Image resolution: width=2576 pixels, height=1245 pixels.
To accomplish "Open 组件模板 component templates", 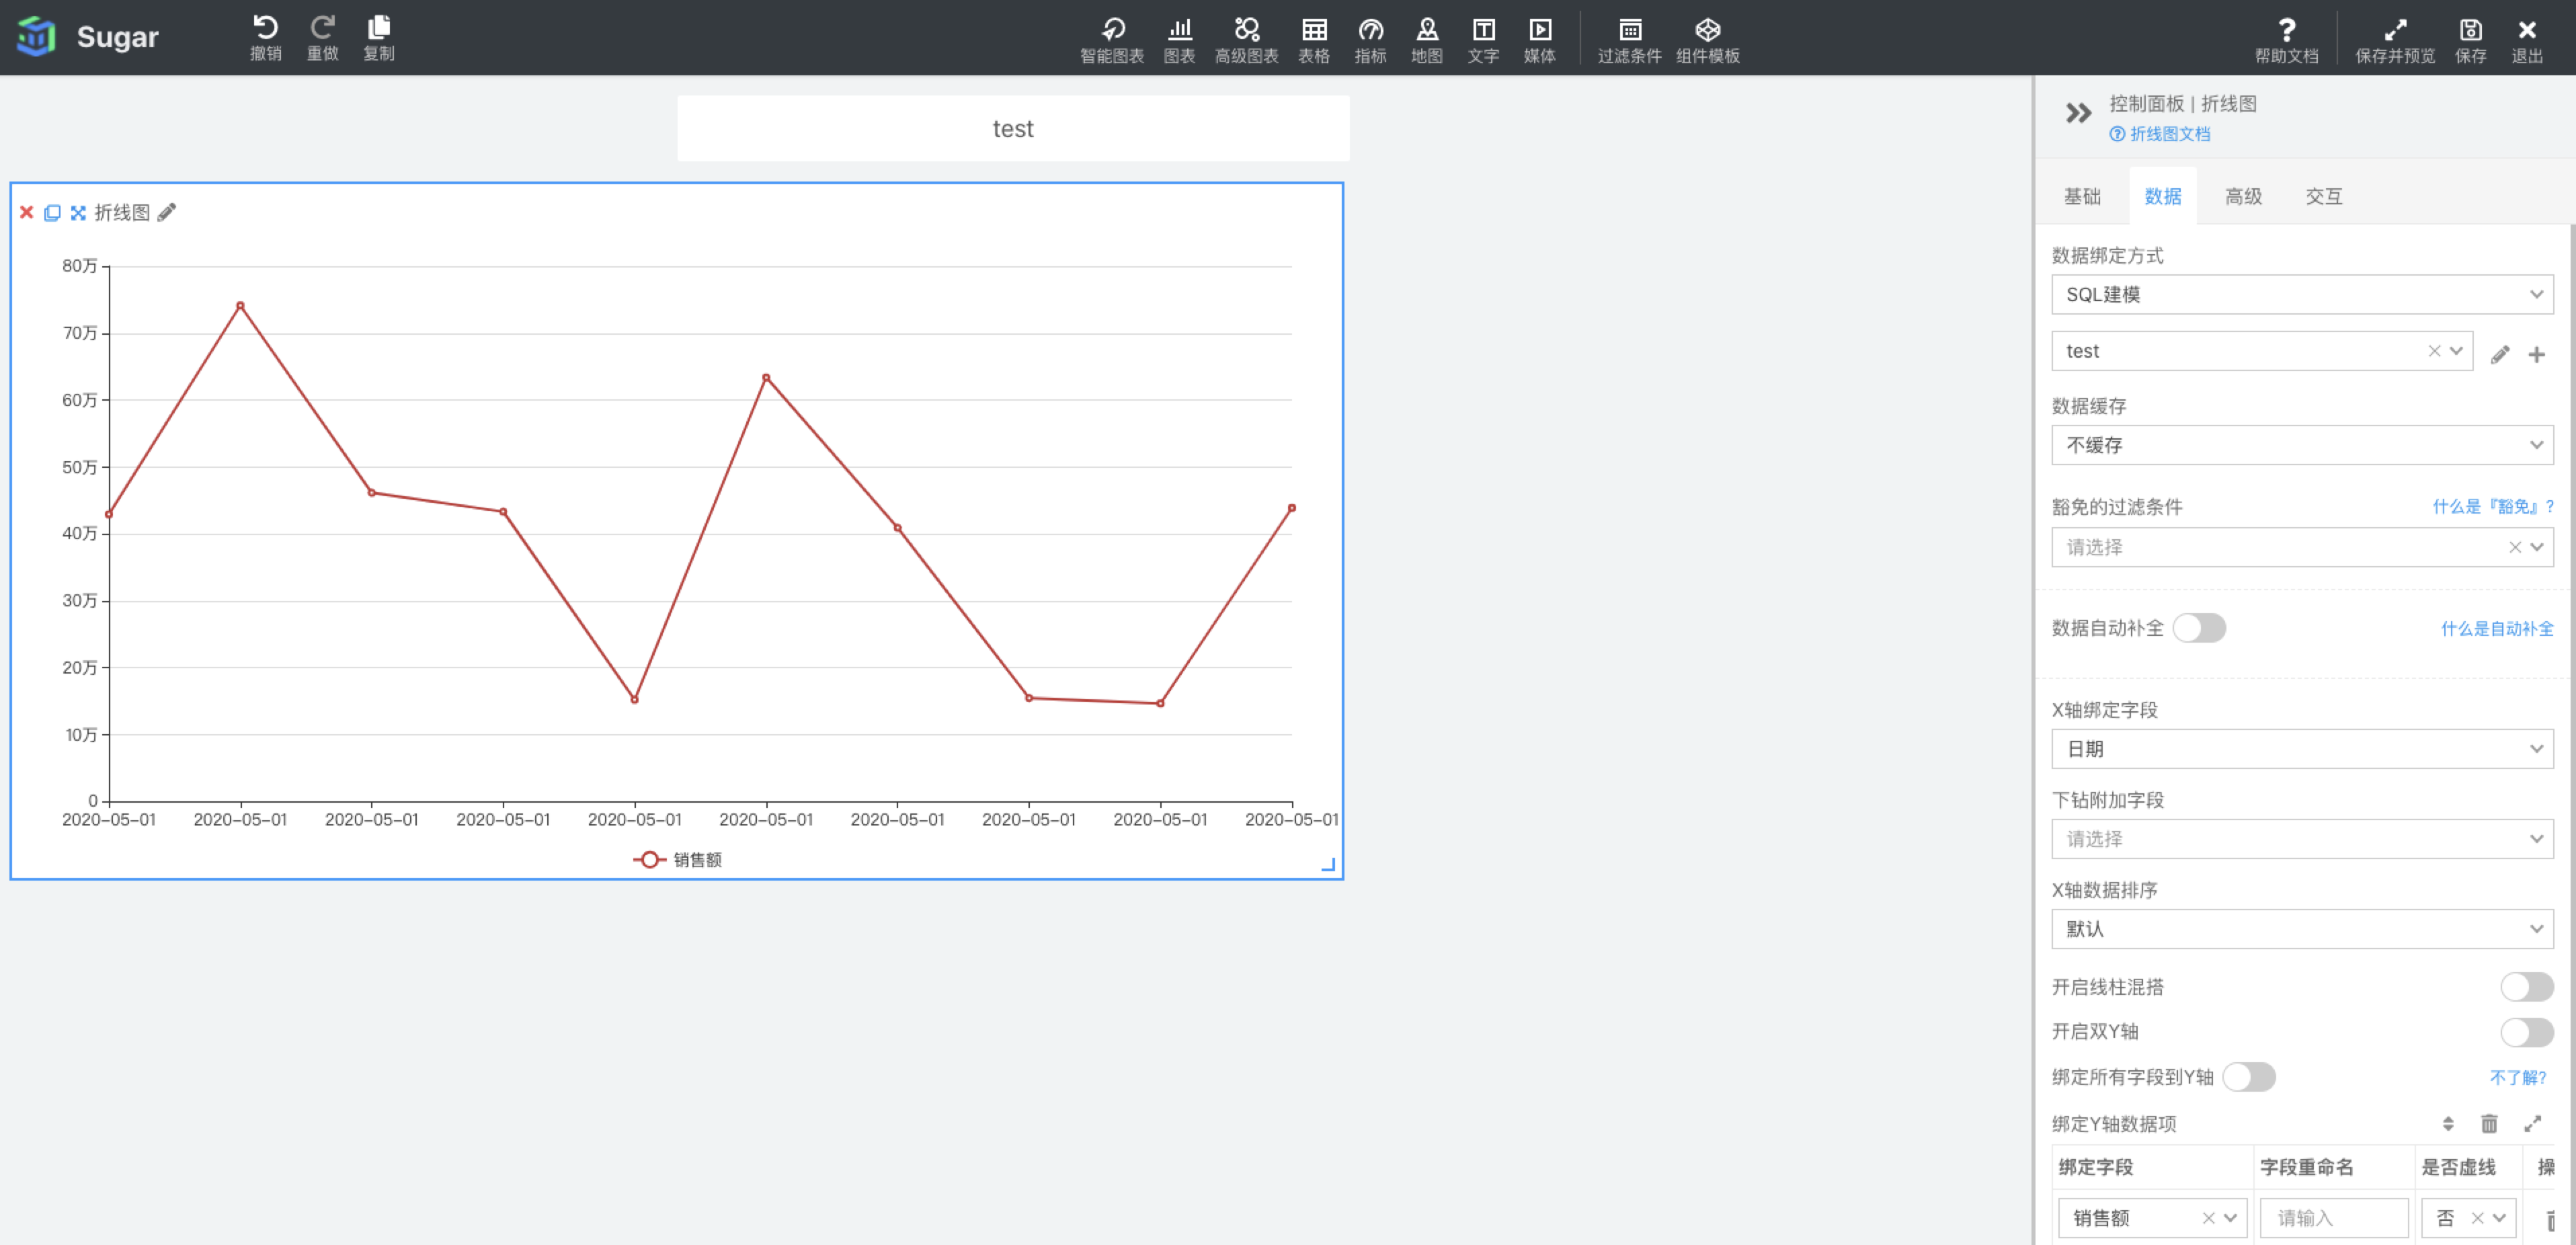I will [x=1708, y=40].
